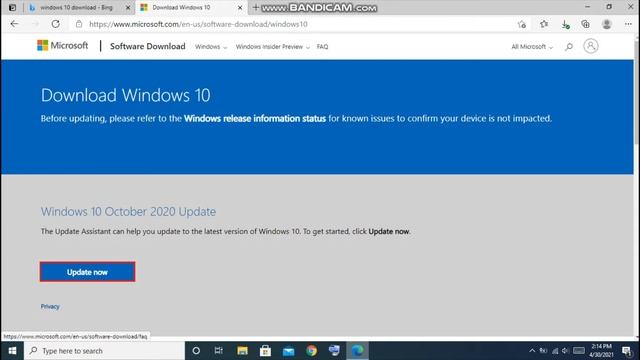The width and height of the screenshot is (640, 360).
Task: Open Windows release information status link
Action: (x=255, y=118)
